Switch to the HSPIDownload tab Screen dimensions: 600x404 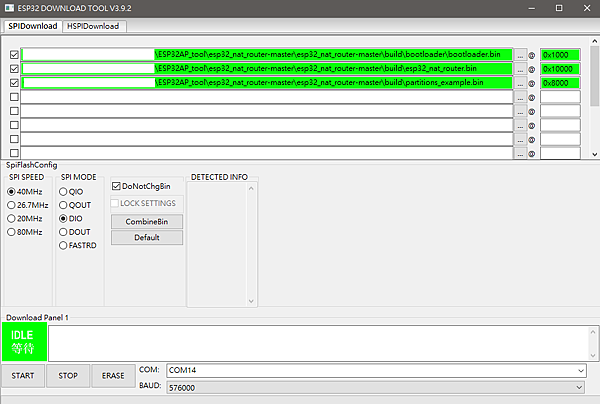coord(93,26)
